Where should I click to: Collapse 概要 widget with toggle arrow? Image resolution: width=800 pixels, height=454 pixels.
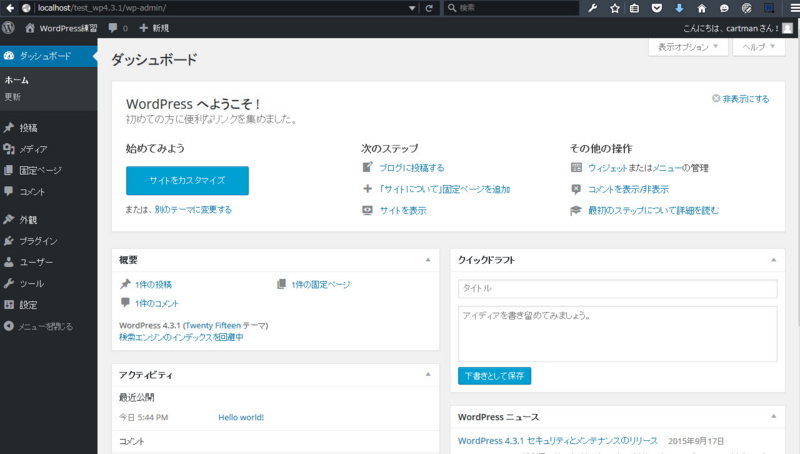click(x=428, y=260)
